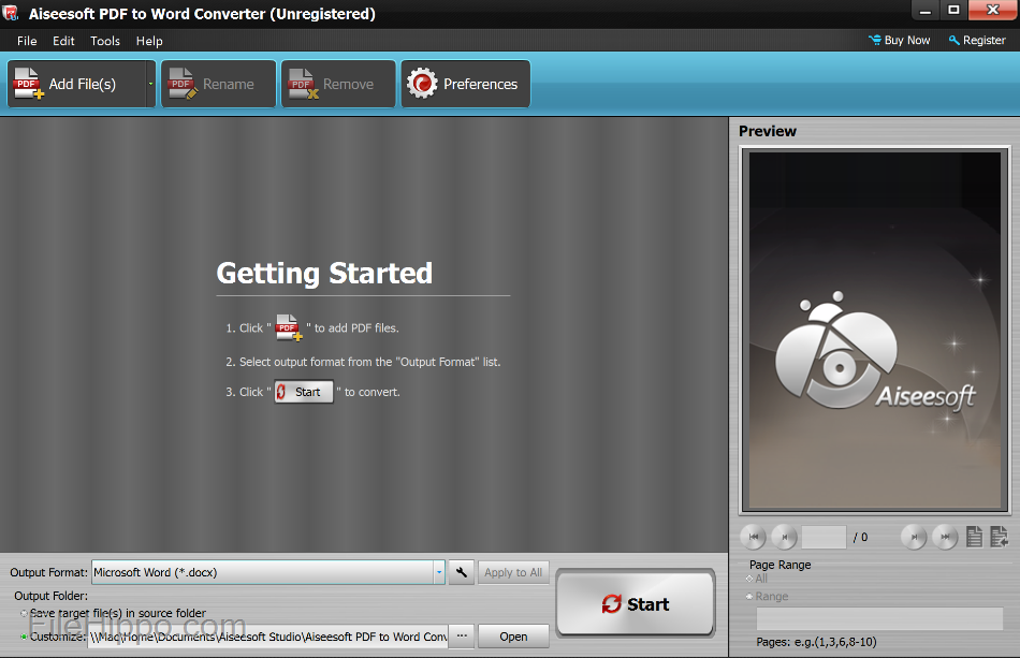
Task: Open the Output Format dropdown list
Action: 439,572
